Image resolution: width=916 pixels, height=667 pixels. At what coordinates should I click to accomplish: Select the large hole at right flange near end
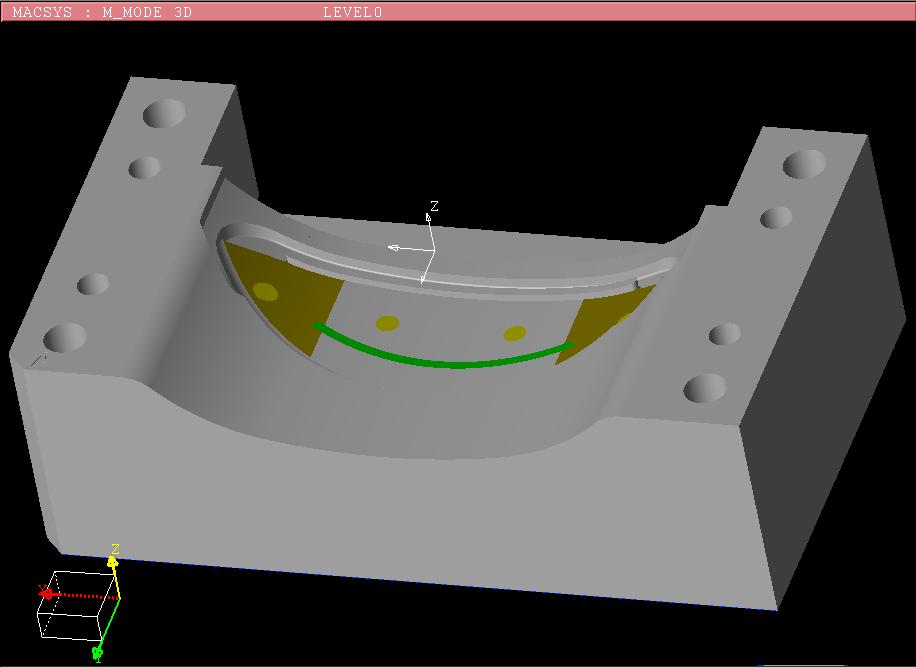tap(705, 388)
